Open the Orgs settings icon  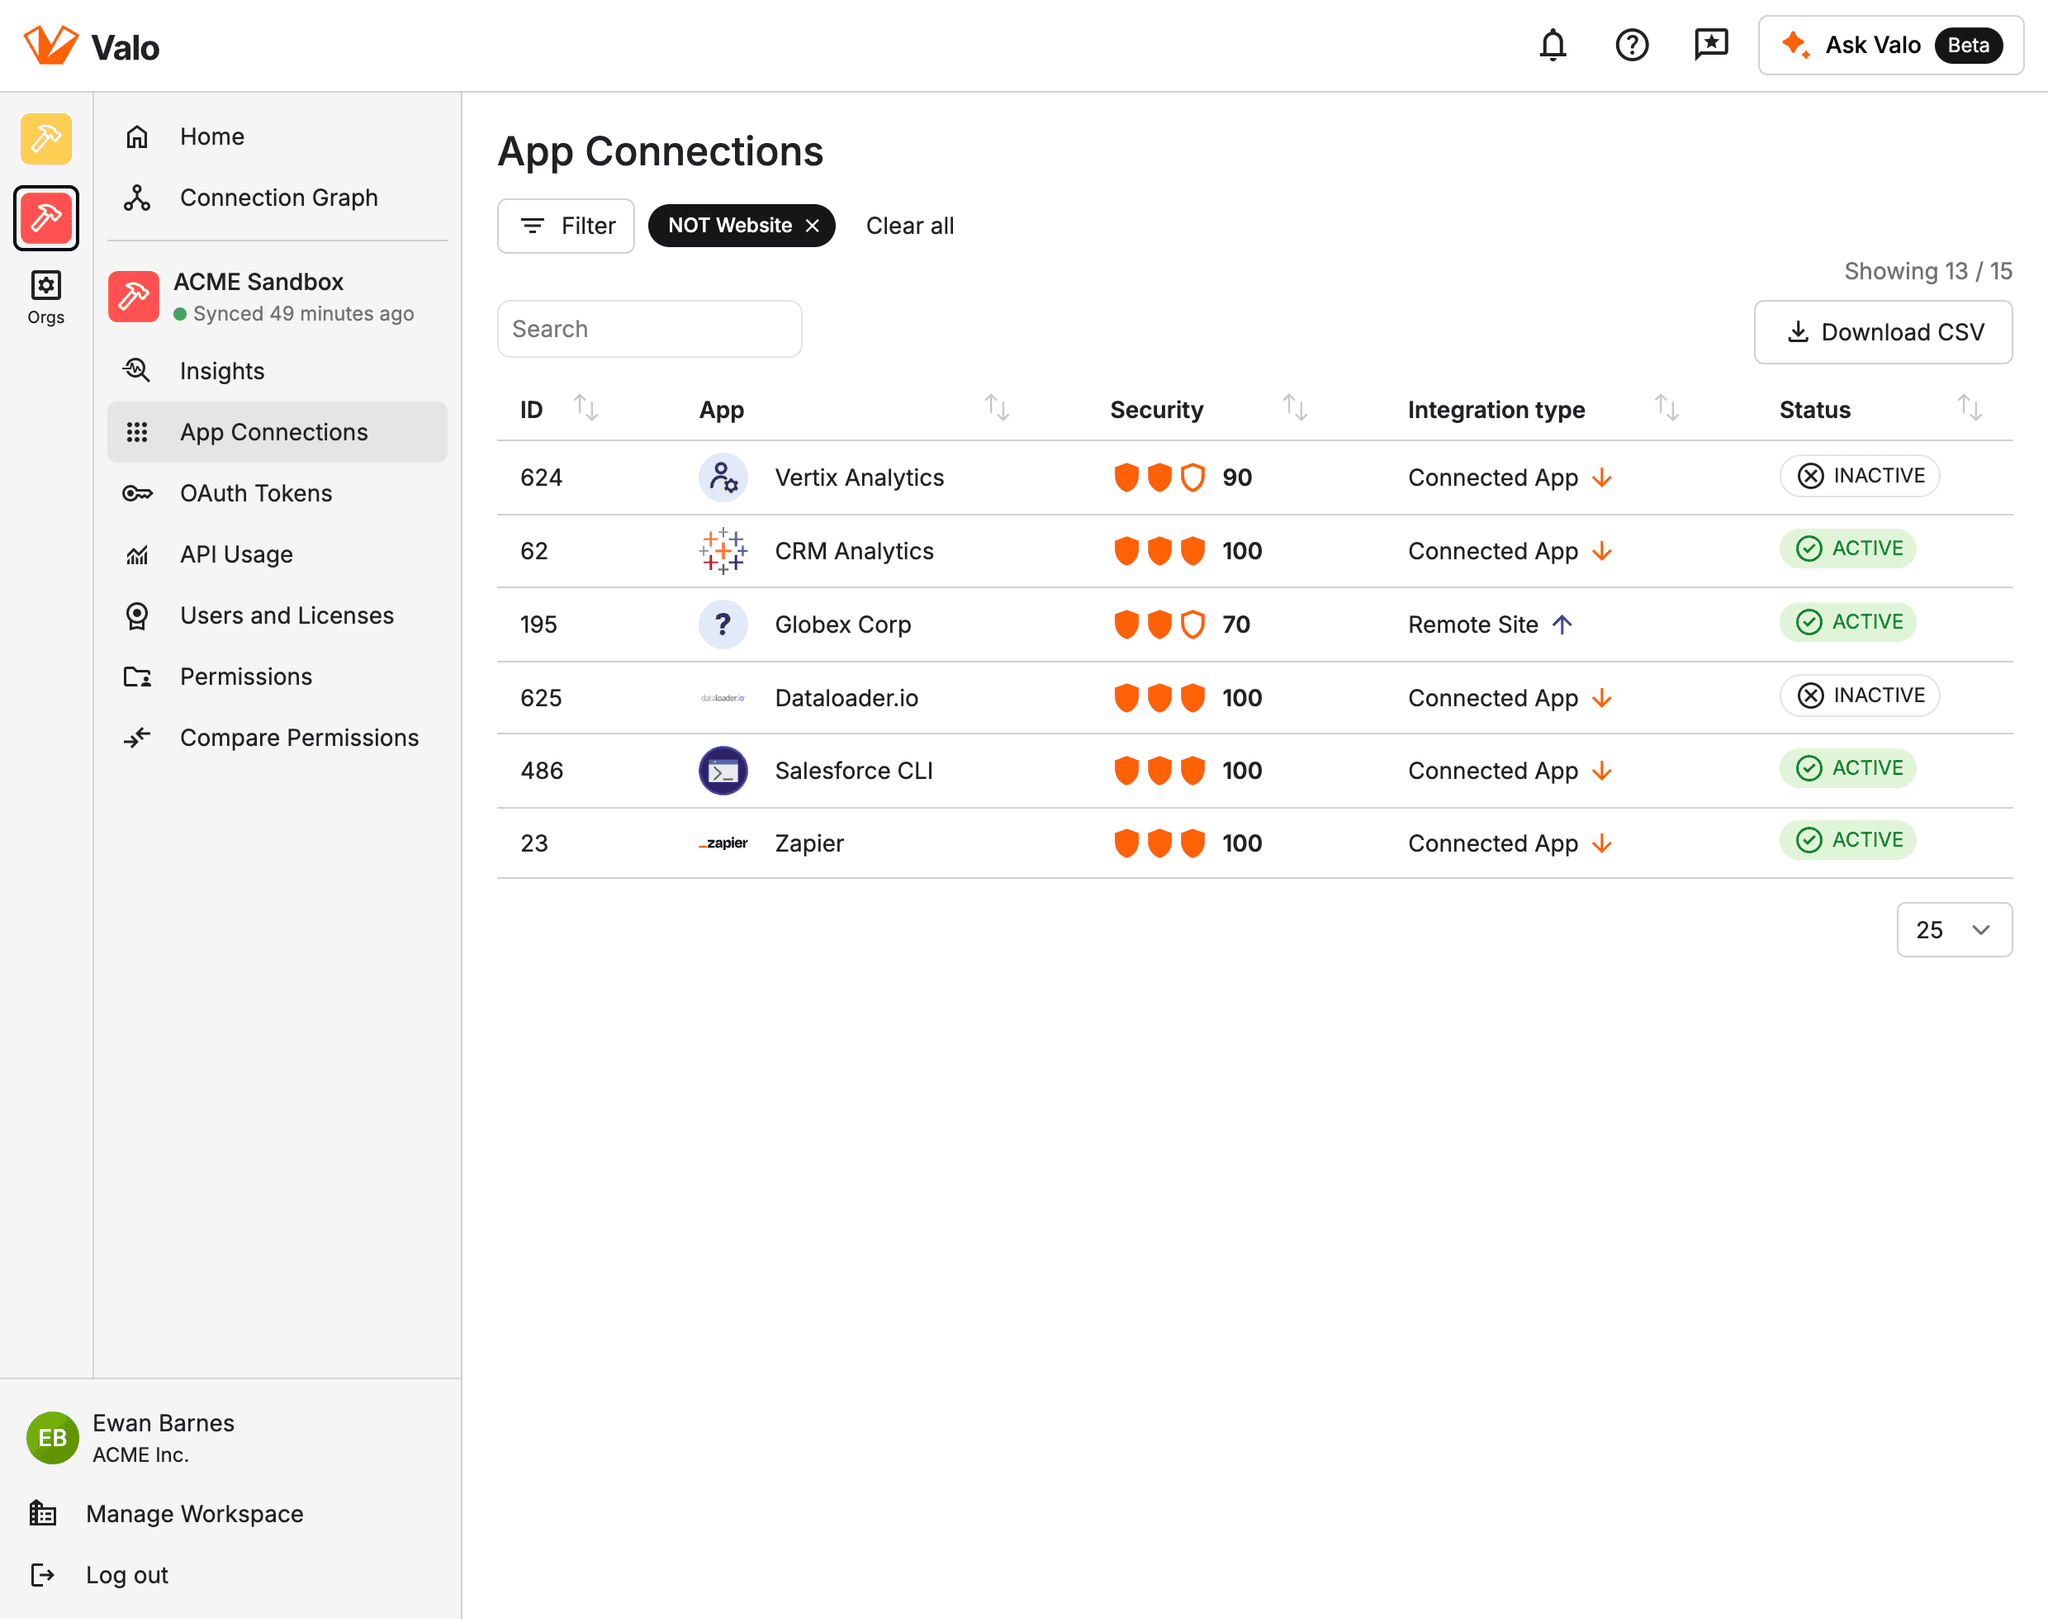(46, 297)
